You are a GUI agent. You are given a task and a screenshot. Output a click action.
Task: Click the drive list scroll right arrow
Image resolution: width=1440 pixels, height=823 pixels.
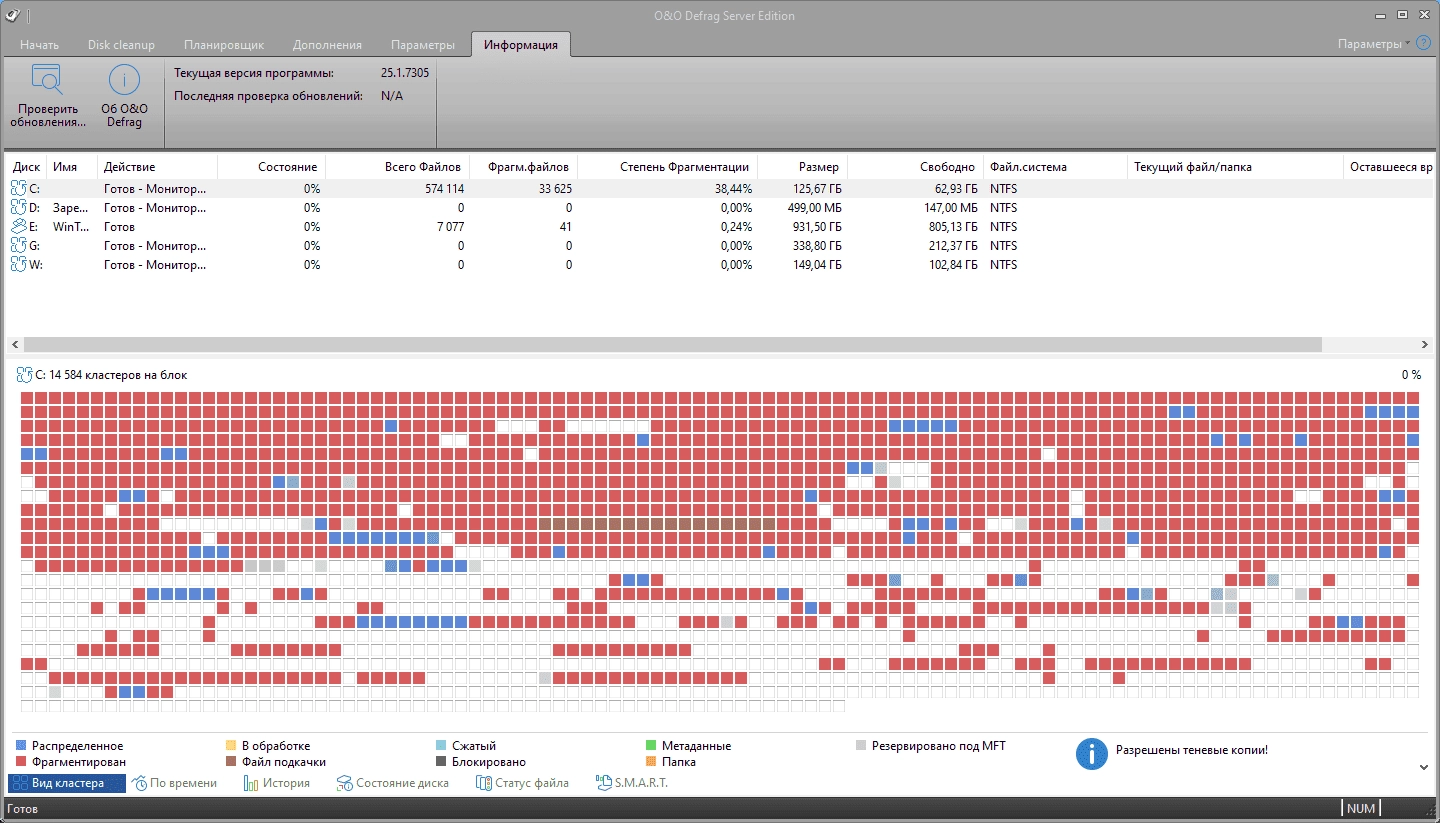click(1424, 344)
